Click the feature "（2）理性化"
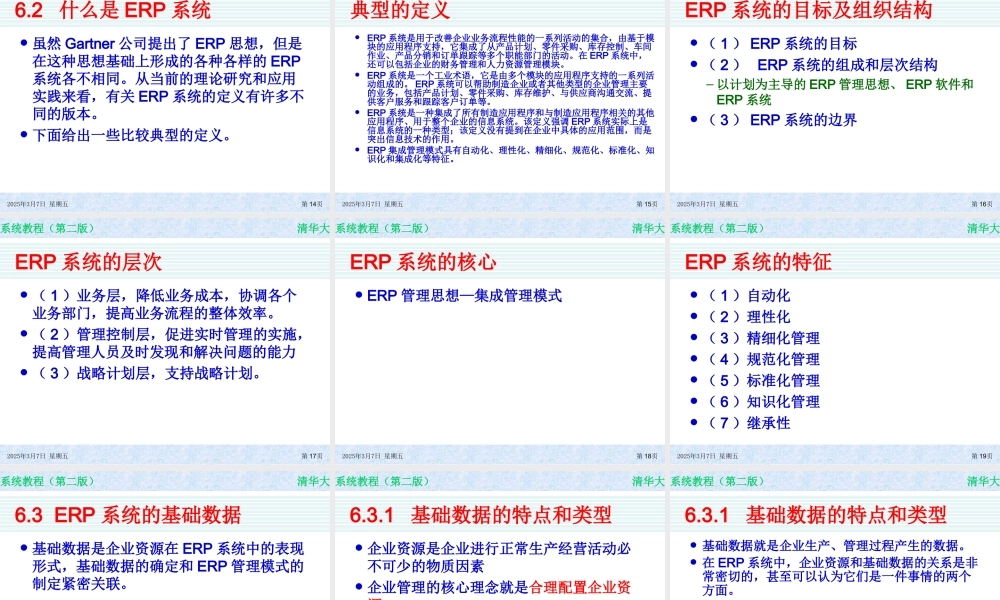This screenshot has width=1000, height=600. point(747,316)
